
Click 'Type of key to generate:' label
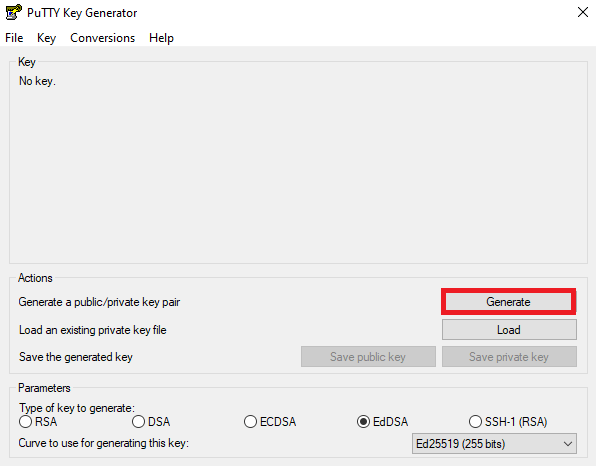click(x=77, y=408)
